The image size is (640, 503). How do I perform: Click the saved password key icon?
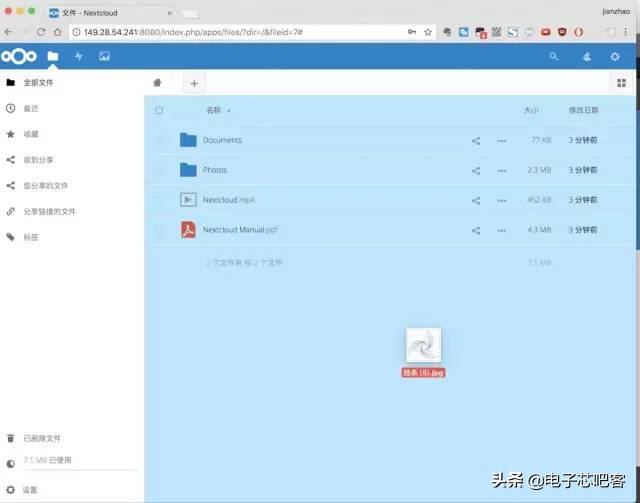(412, 32)
